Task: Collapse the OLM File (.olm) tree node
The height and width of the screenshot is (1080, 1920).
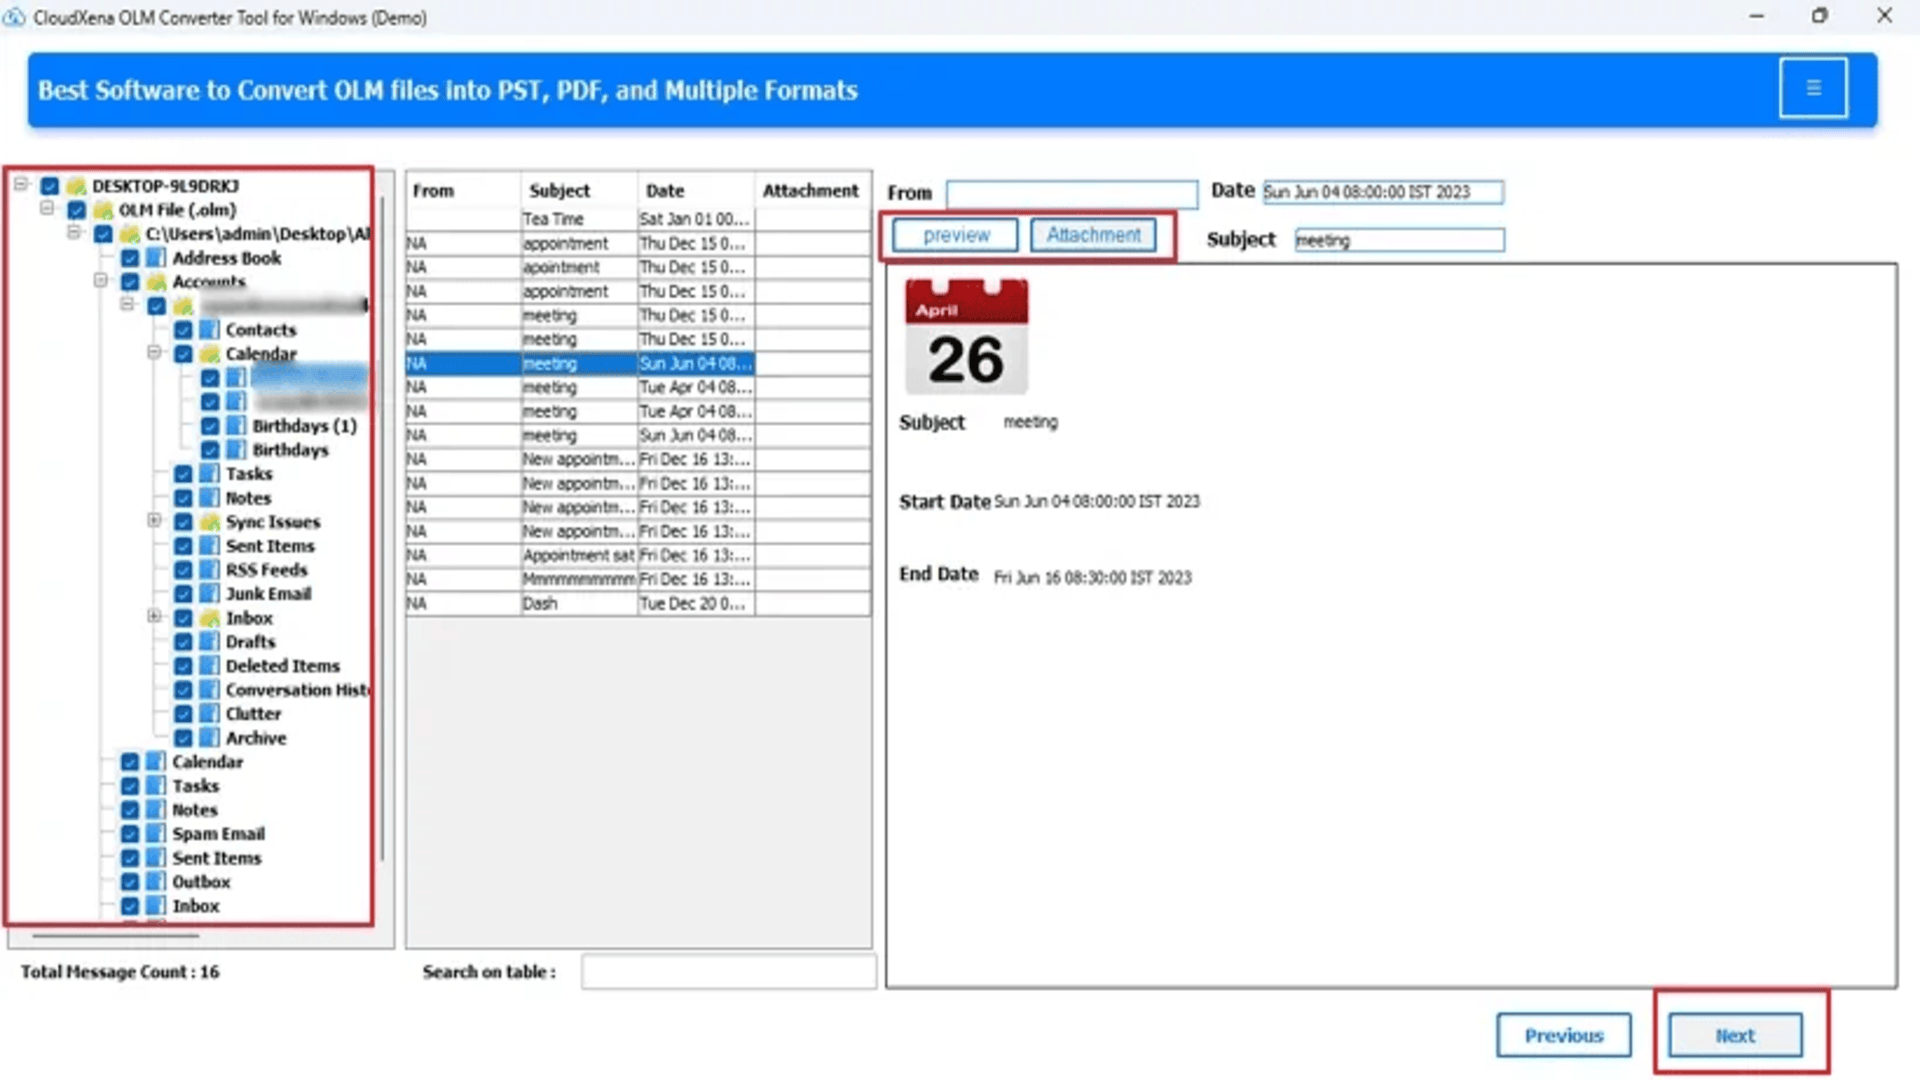Action: 45,209
